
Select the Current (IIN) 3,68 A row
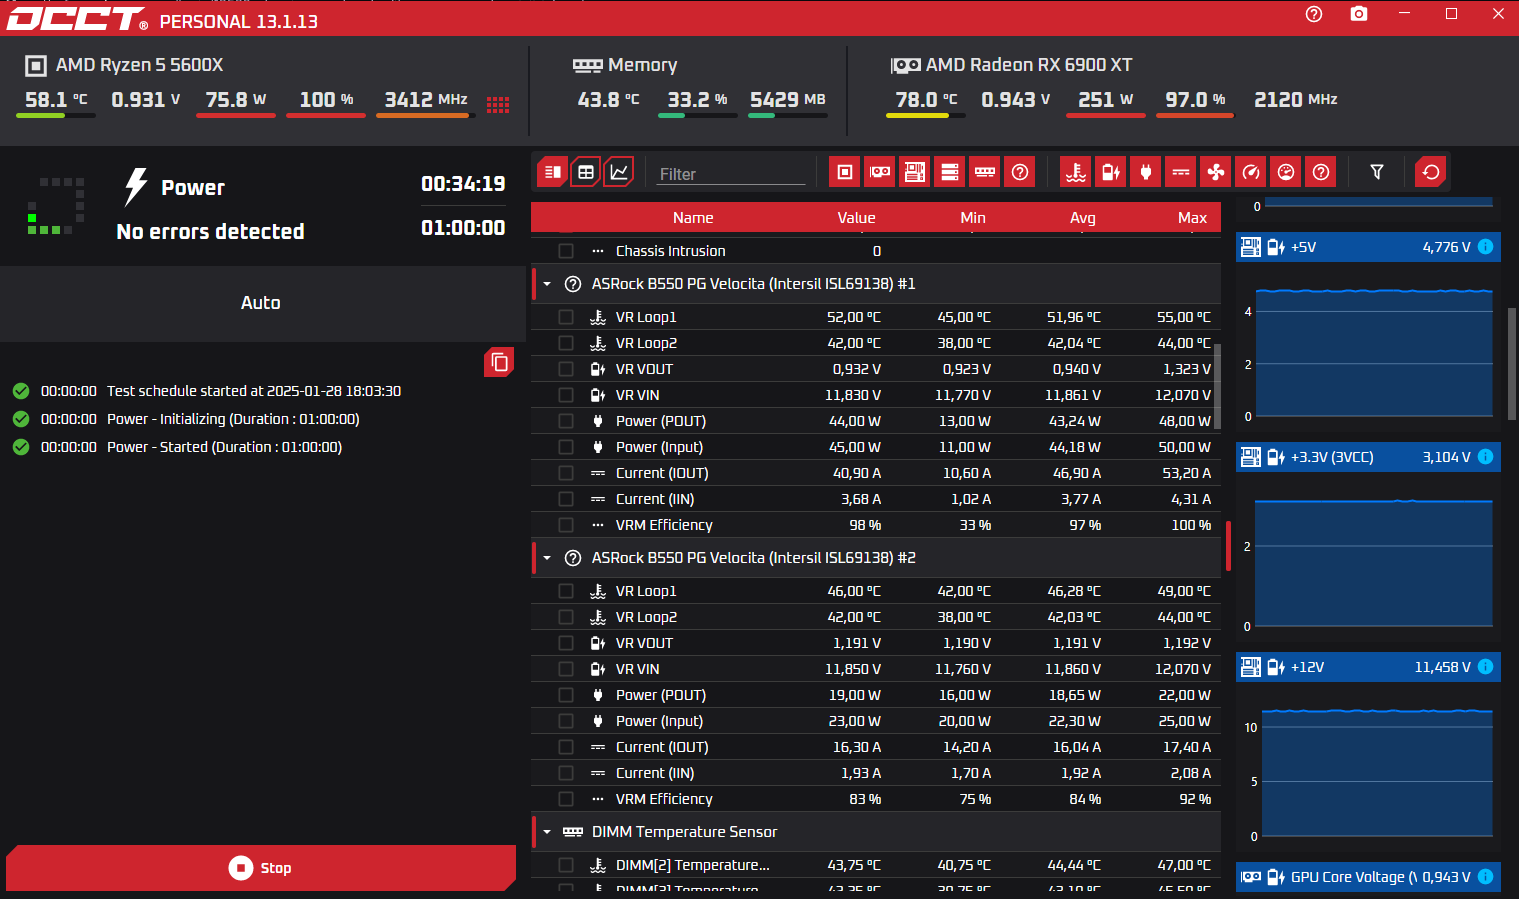pyautogui.click(x=876, y=499)
